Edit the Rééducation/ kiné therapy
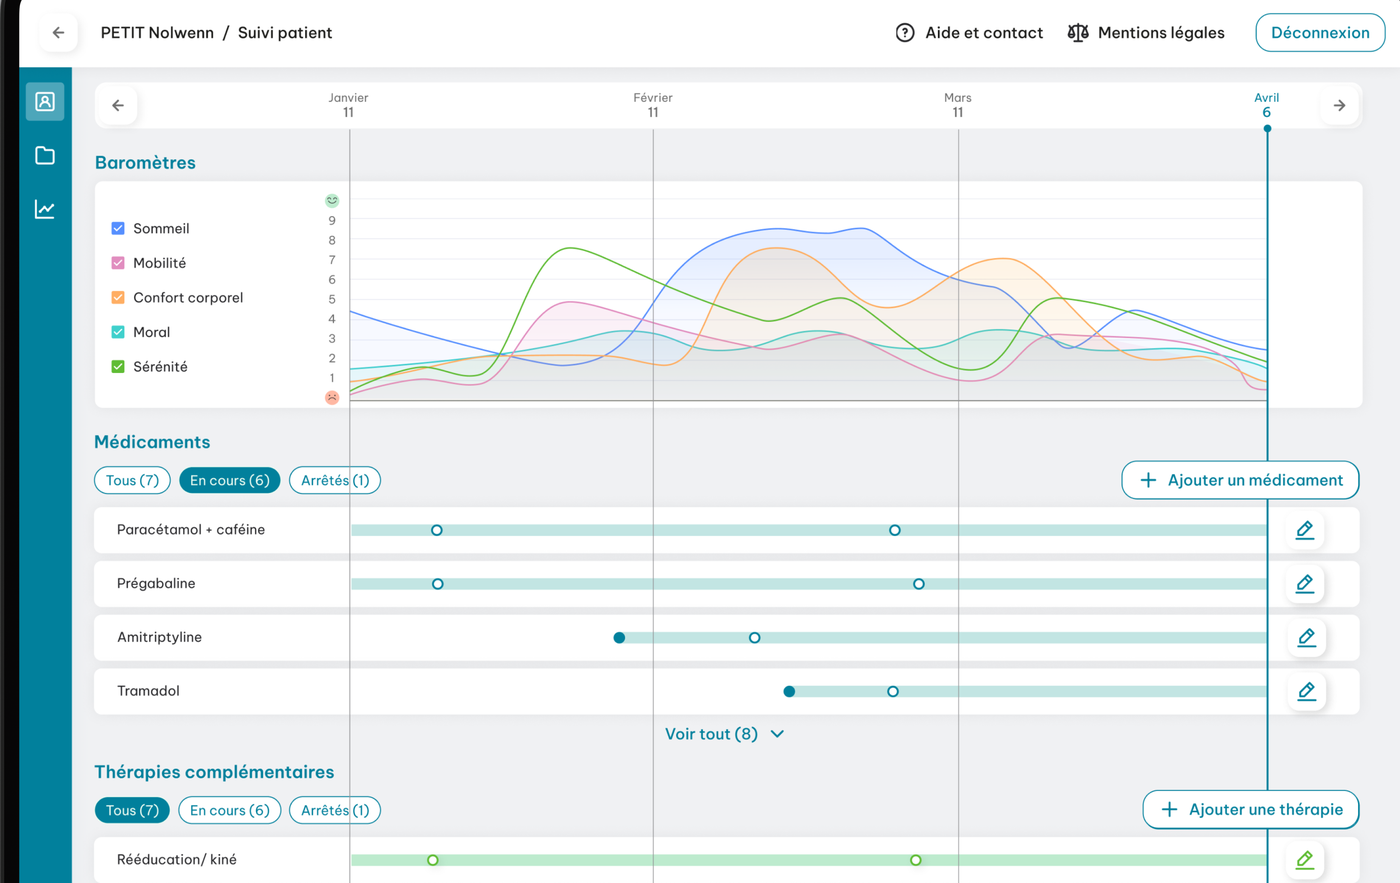This screenshot has width=1400, height=883. (1305, 860)
